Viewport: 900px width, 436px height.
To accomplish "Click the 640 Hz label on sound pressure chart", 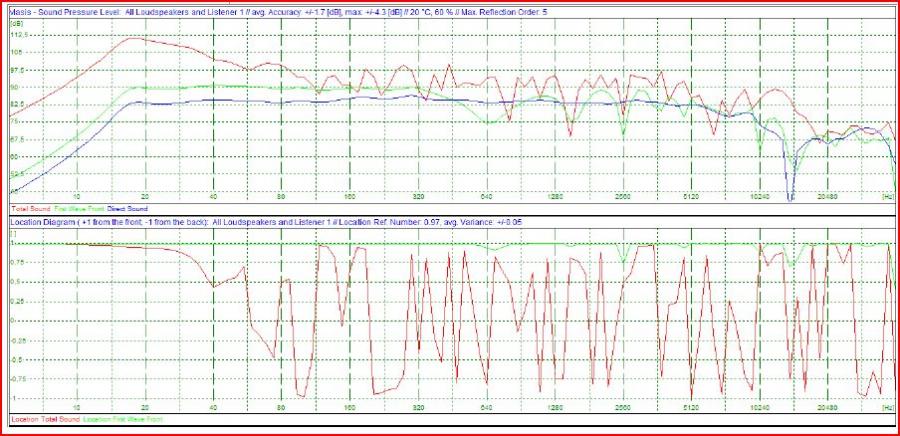I will pos(487,197).
